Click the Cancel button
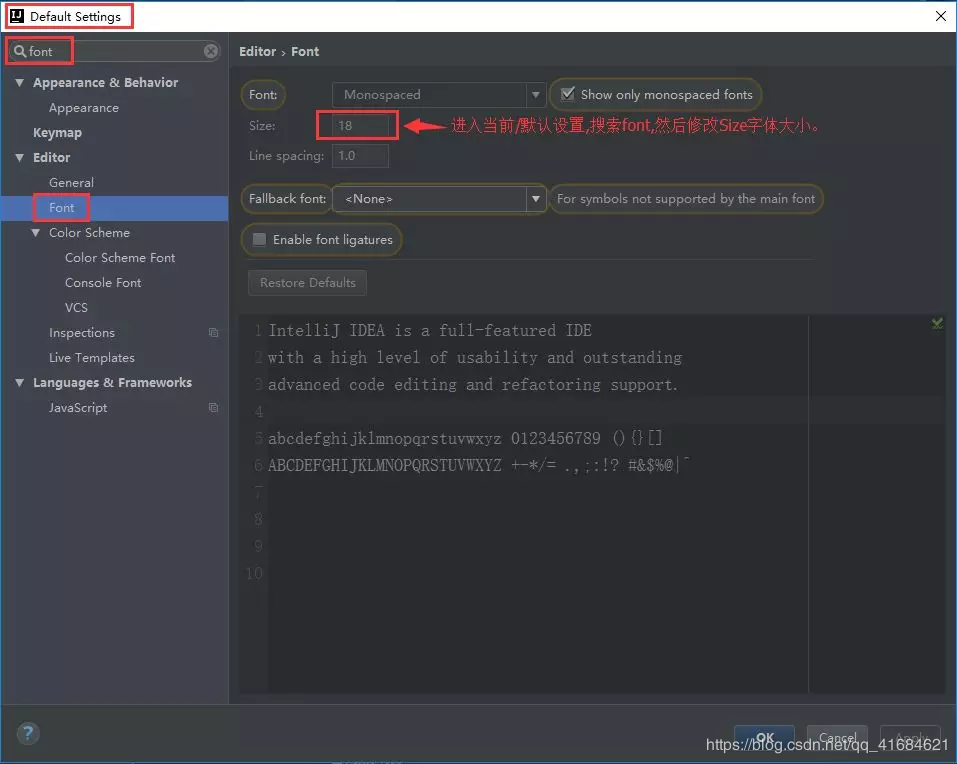 pos(837,737)
